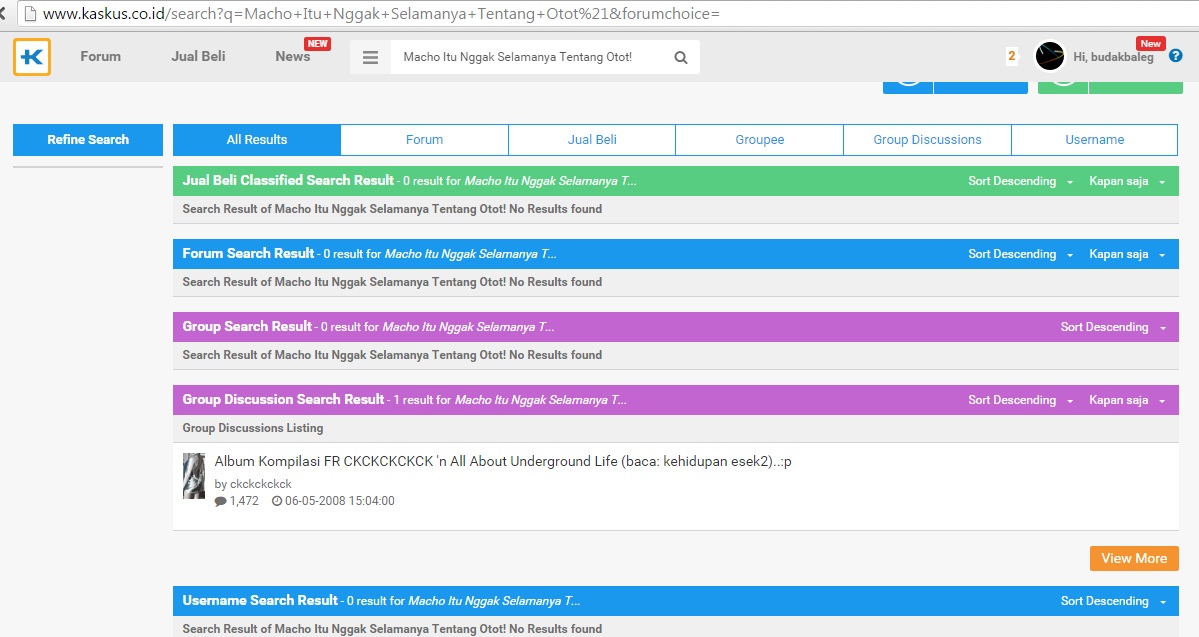Image resolution: width=1199 pixels, height=637 pixels.
Task: Open the hamburger category menu
Action: point(370,57)
